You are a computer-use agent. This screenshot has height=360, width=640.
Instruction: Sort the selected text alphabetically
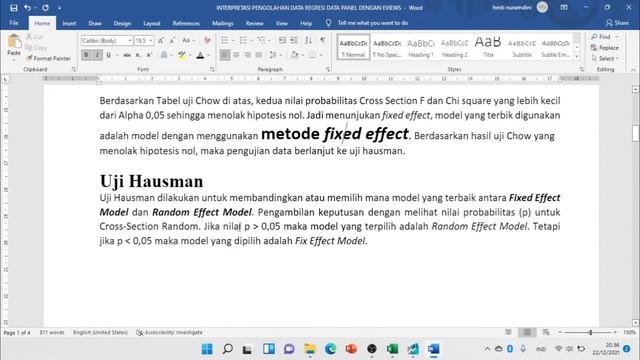pyautogui.click(x=308, y=40)
